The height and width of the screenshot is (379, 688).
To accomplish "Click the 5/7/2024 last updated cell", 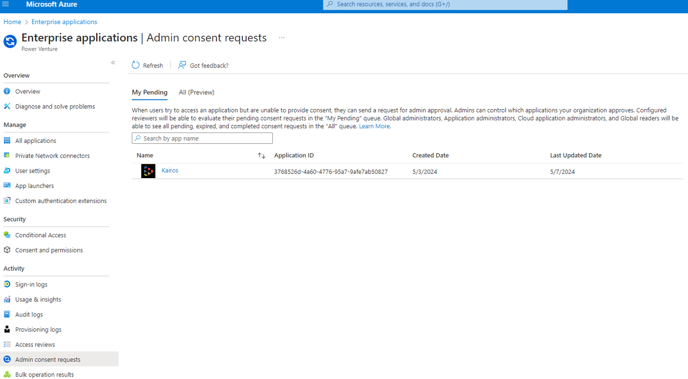I will 563,172.
